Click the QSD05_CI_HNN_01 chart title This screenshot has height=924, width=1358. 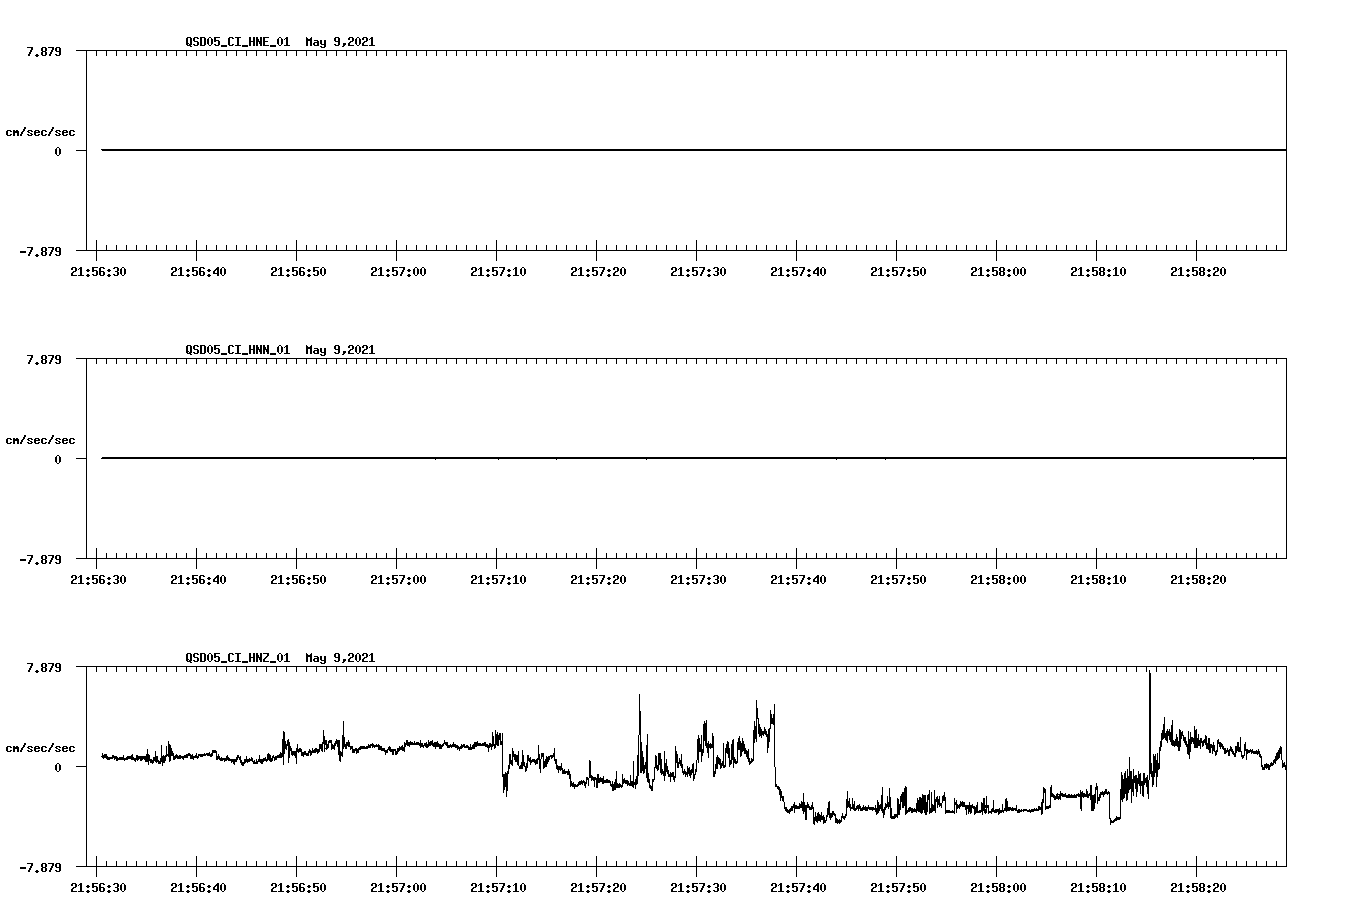(280, 350)
